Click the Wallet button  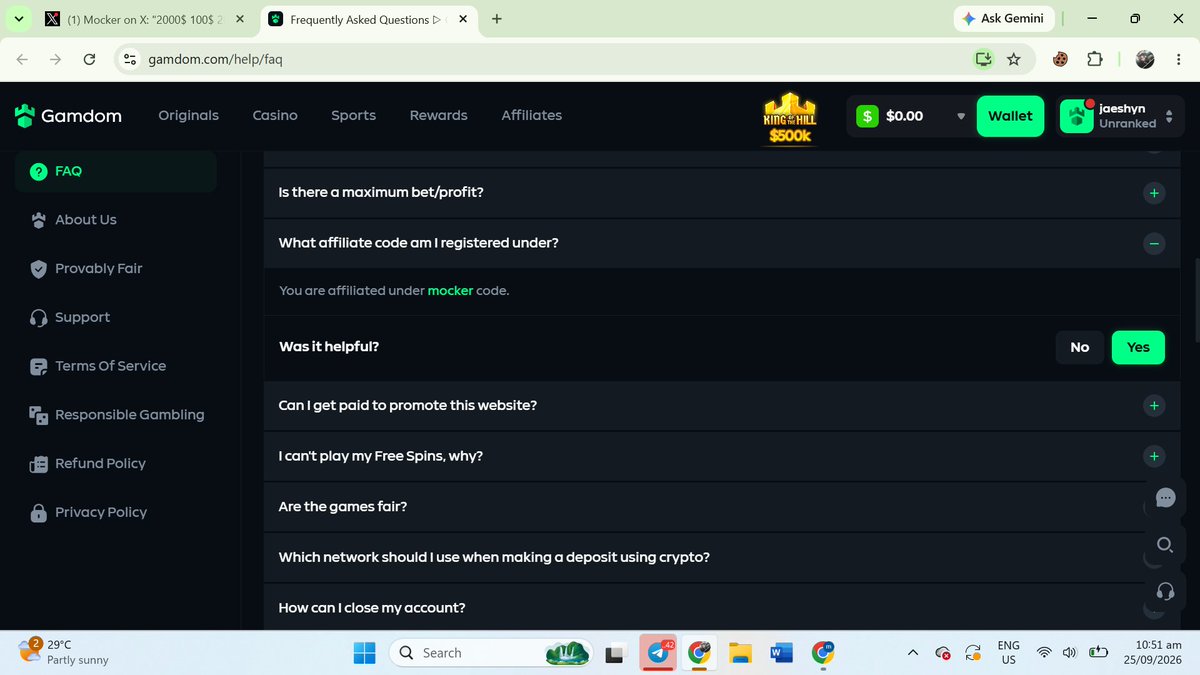pos(1010,116)
